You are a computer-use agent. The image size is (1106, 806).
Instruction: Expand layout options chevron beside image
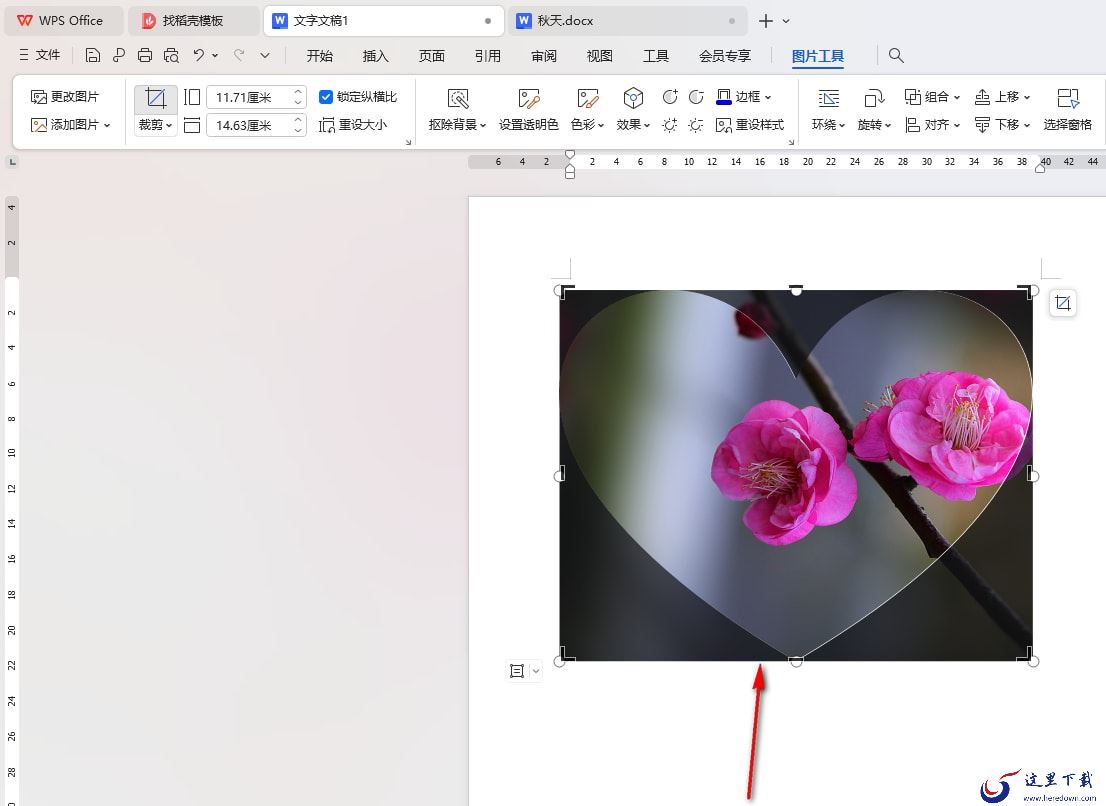coord(535,671)
